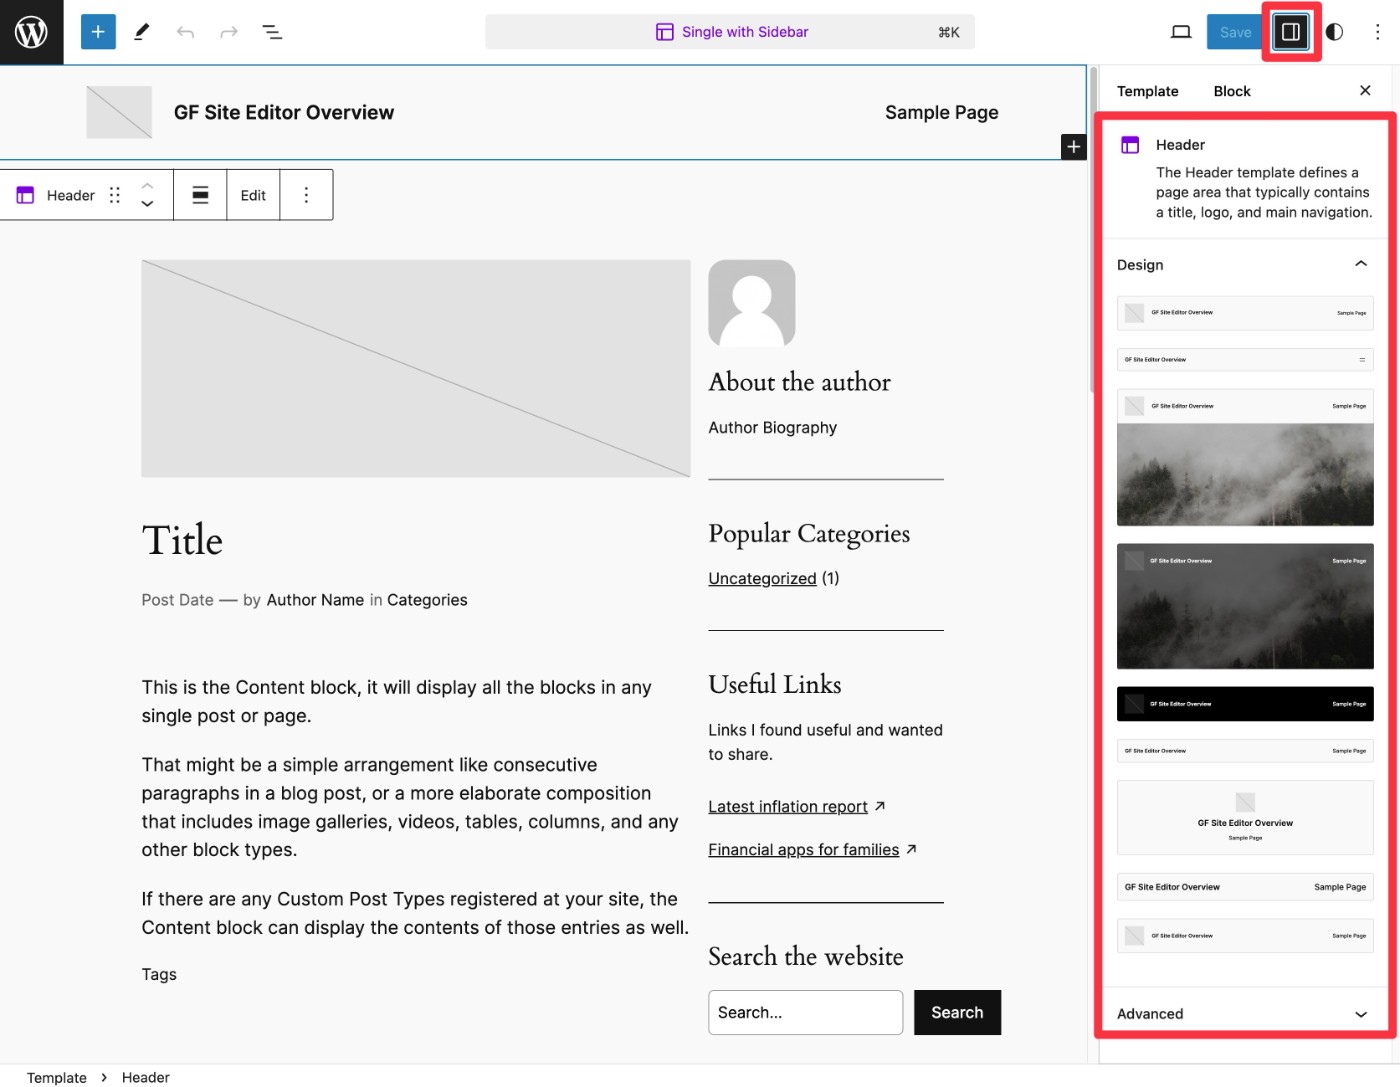Toggle the block inserter plus button
This screenshot has width=1400, height=1087.
(98, 32)
